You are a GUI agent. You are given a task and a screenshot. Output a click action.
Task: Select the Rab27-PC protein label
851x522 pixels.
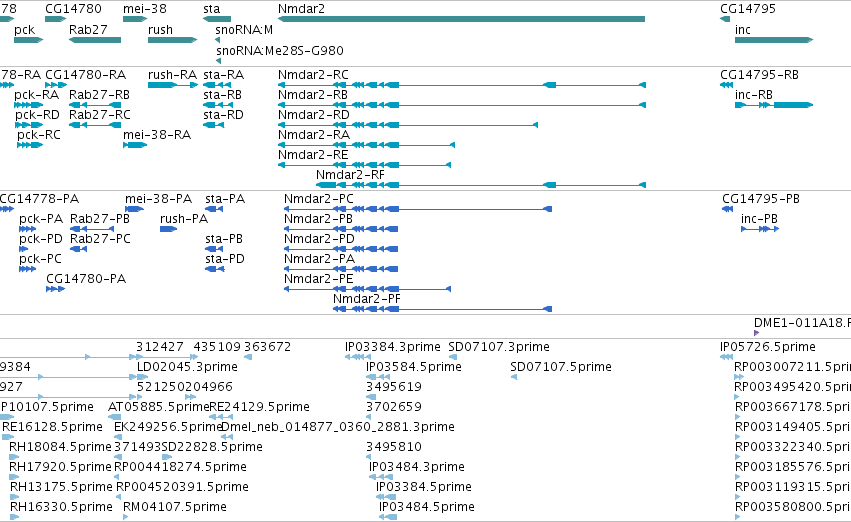point(100,239)
